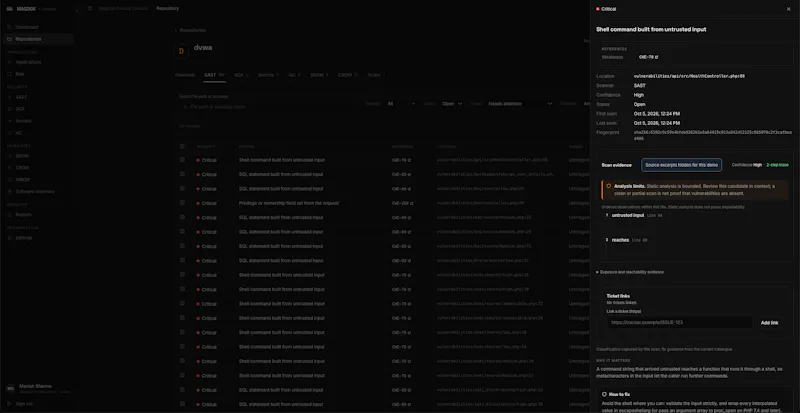
Task: Click the search magnifier icon in filter box
Action: (186, 107)
